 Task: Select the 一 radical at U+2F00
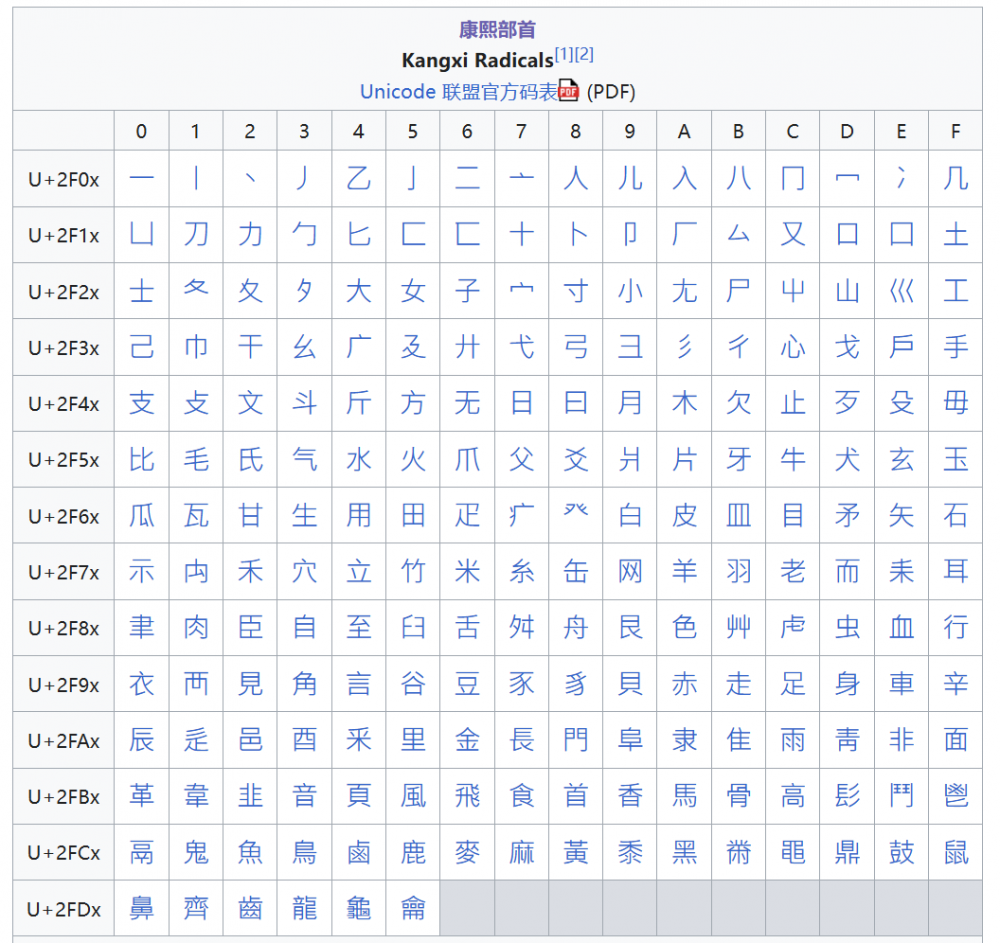click(141, 176)
